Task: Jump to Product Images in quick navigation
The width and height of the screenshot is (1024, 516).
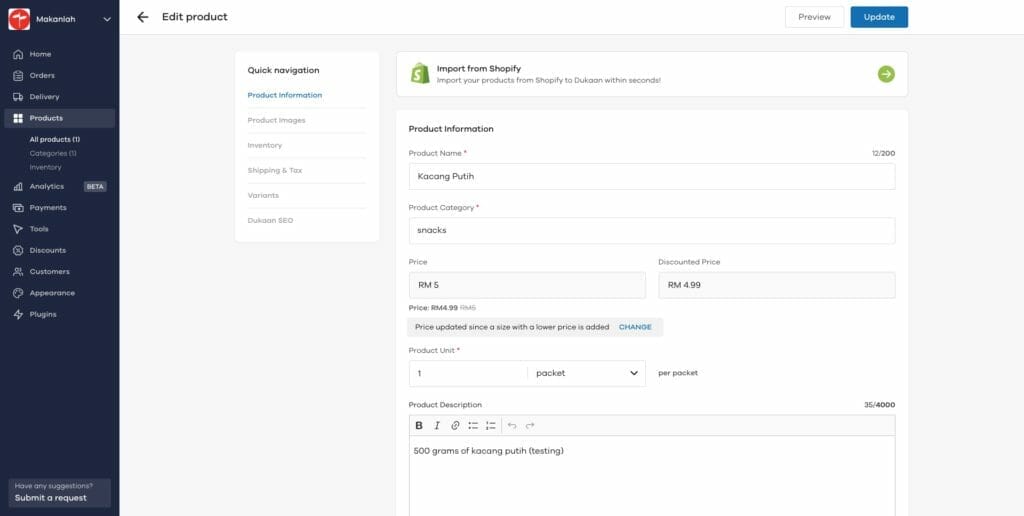Action: (277, 120)
